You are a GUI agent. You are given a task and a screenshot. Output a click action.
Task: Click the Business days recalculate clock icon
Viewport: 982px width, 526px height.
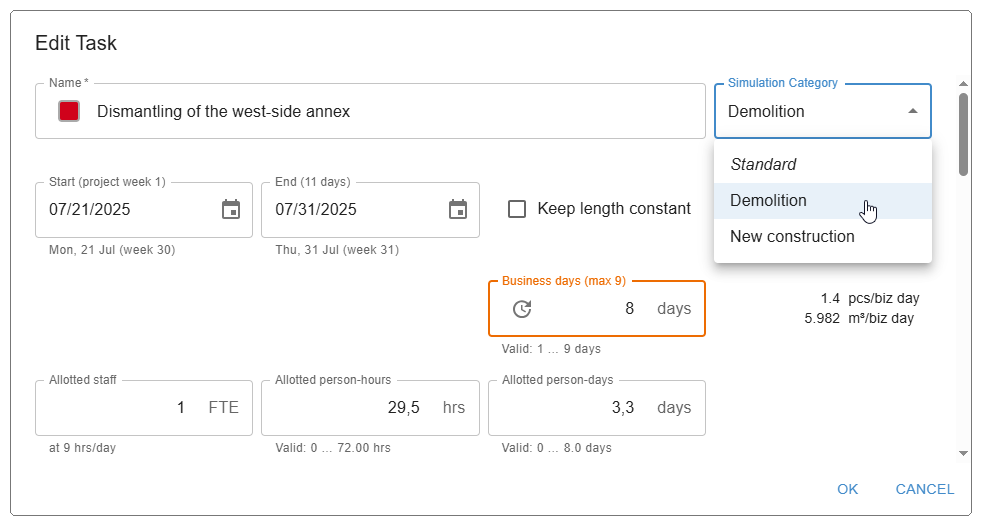[x=522, y=309]
